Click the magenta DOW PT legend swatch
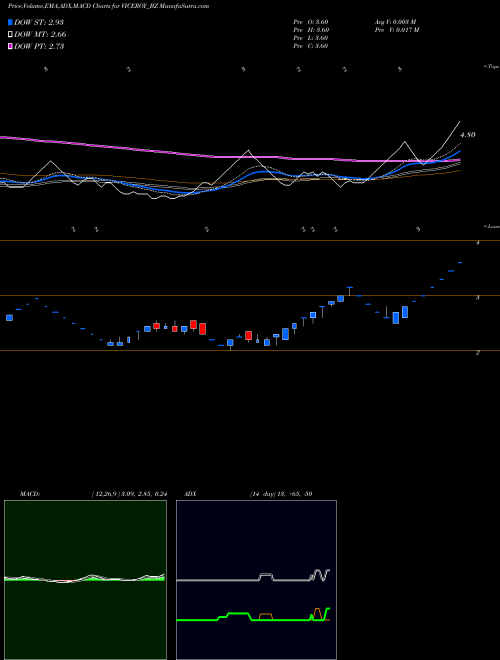The image size is (500, 660). coord(11,46)
